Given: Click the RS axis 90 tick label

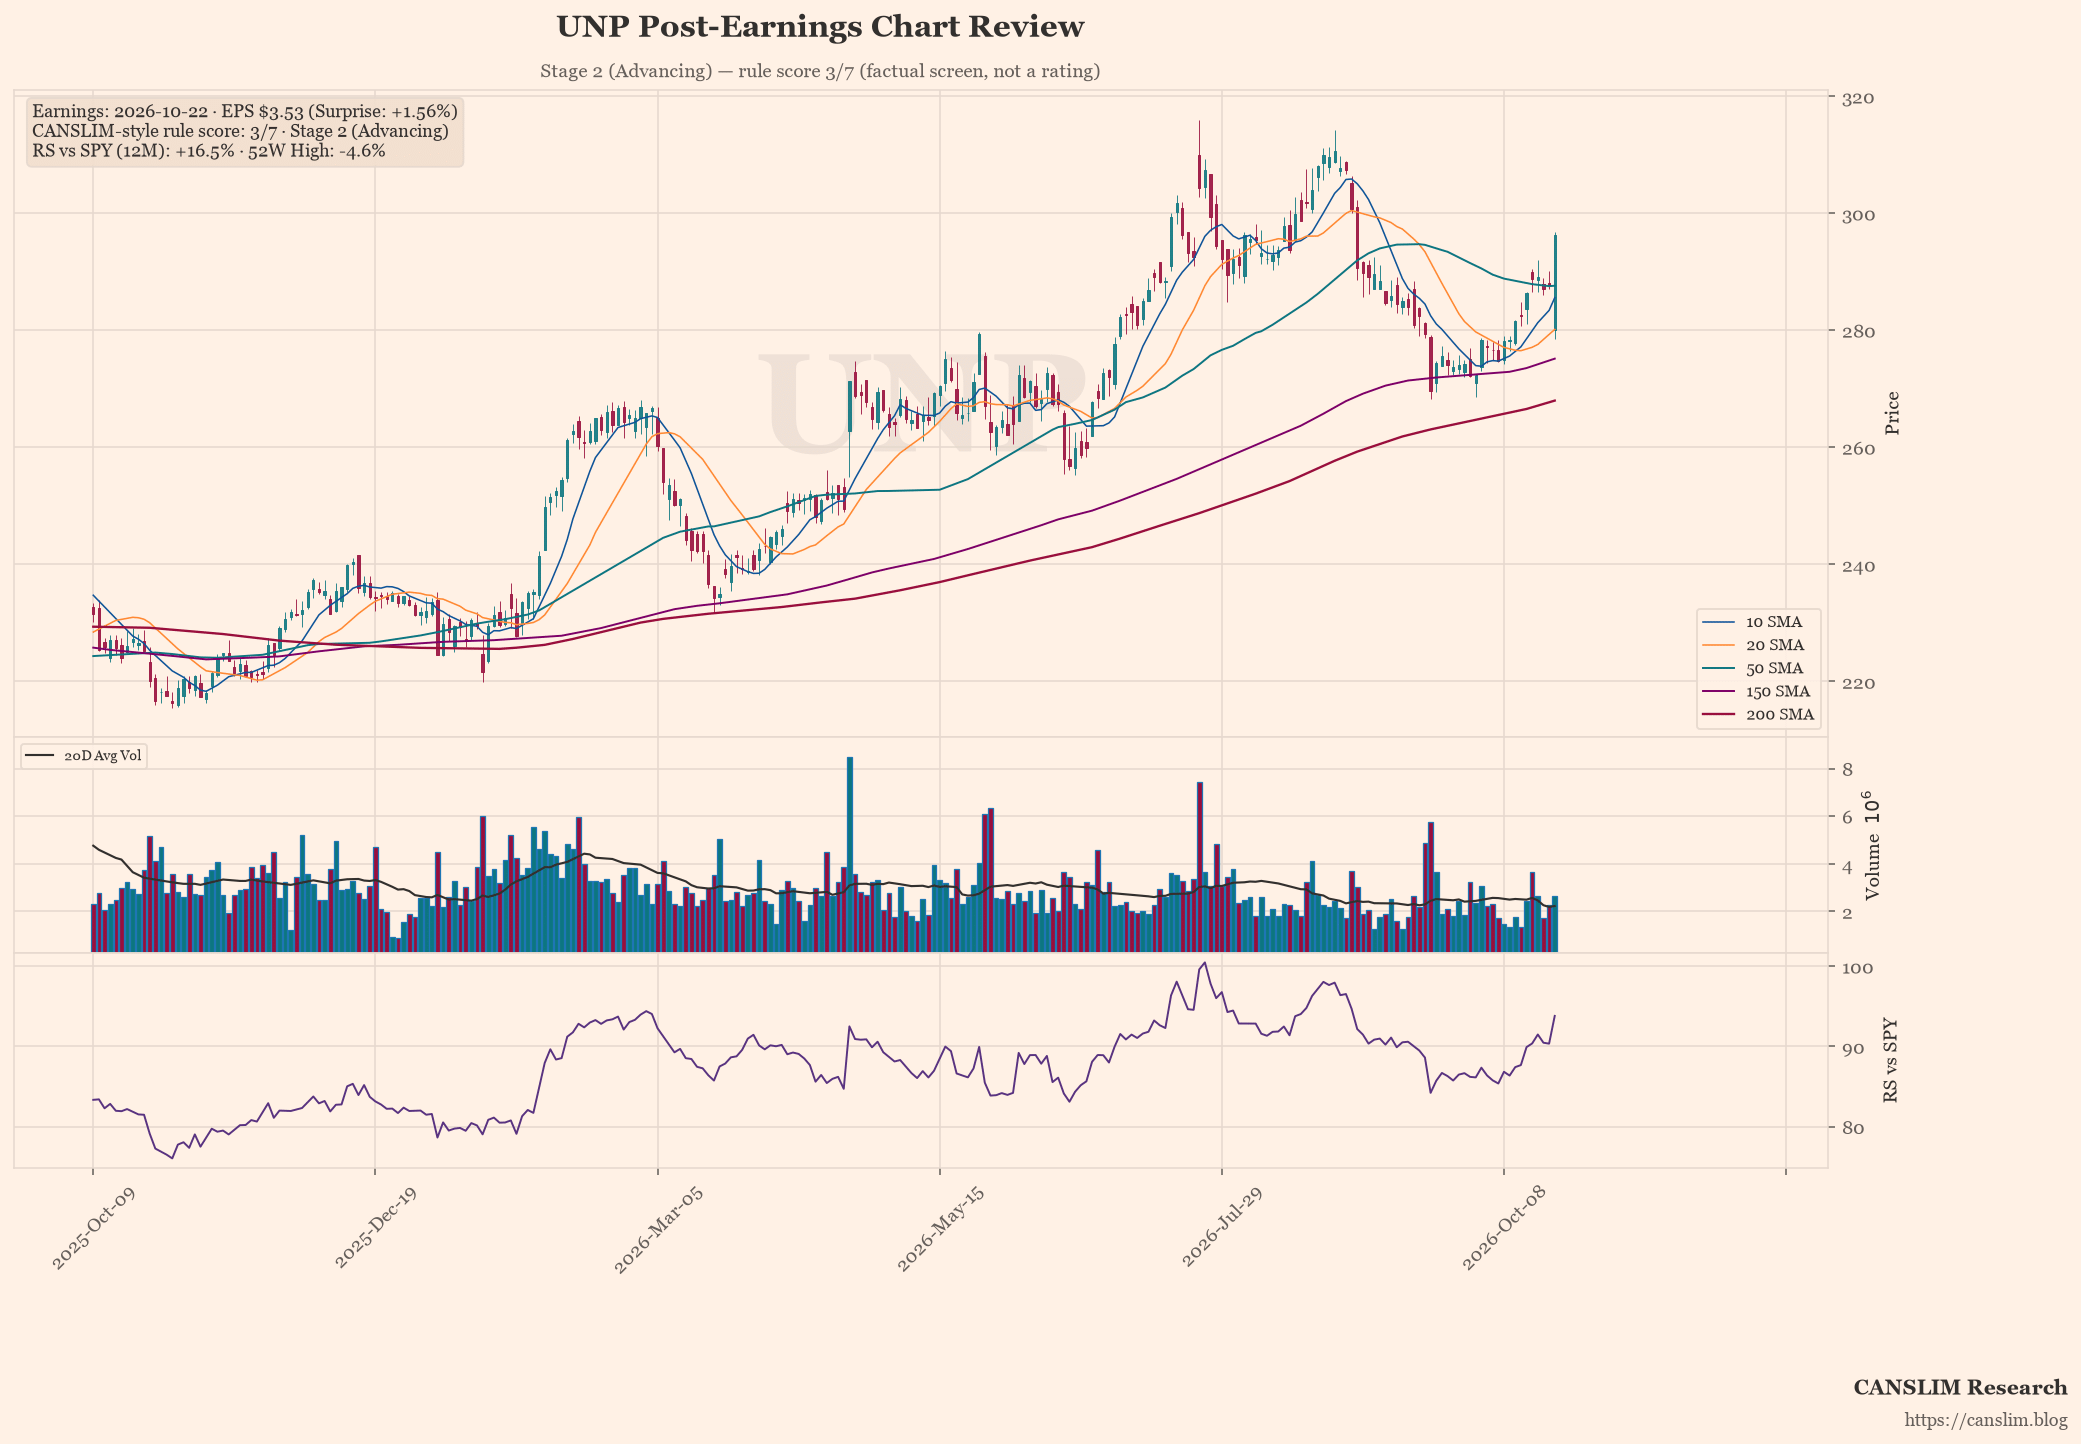Looking at the screenshot, I should (1853, 1047).
